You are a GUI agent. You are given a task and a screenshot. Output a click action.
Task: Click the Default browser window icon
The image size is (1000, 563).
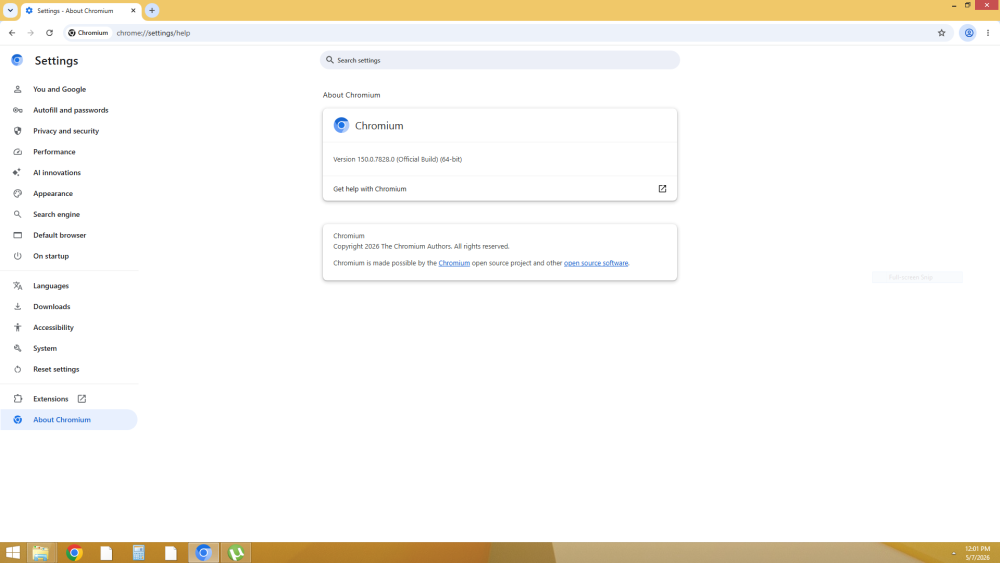click(x=17, y=235)
